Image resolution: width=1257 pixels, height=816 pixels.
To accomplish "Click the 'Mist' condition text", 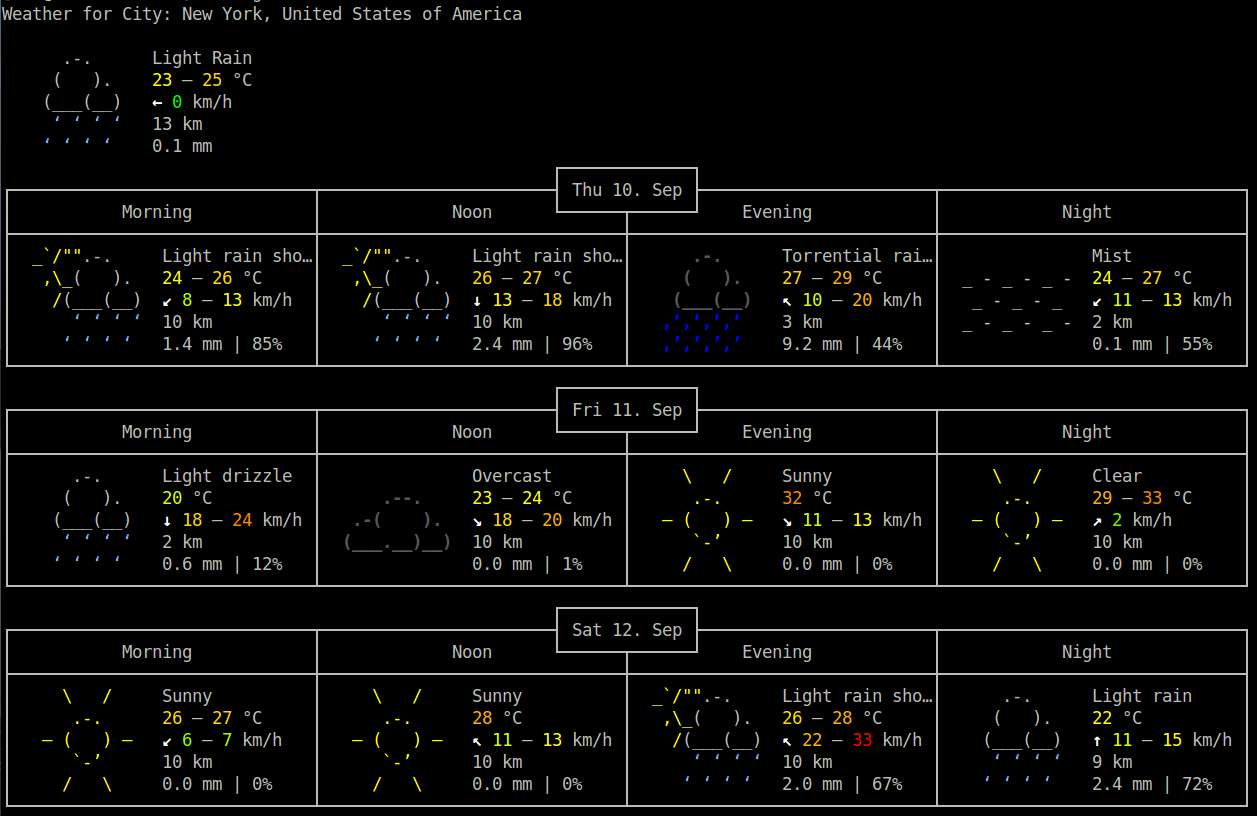I will click(x=1112, y=256).
